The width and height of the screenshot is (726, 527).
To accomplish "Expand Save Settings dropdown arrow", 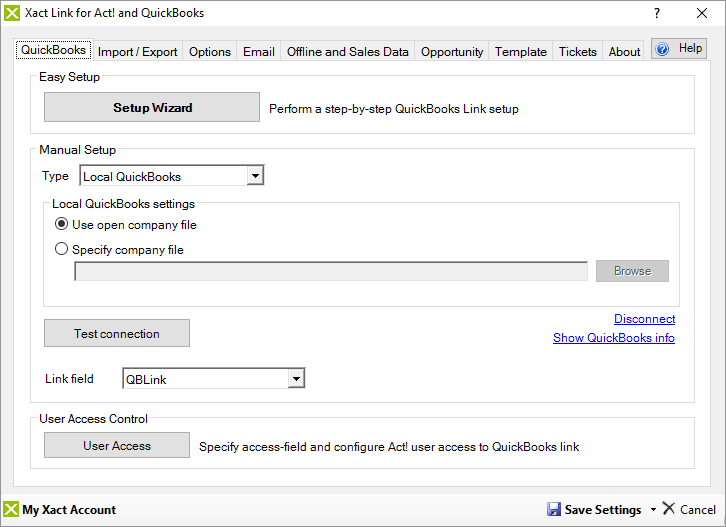I will coord(653,509).
